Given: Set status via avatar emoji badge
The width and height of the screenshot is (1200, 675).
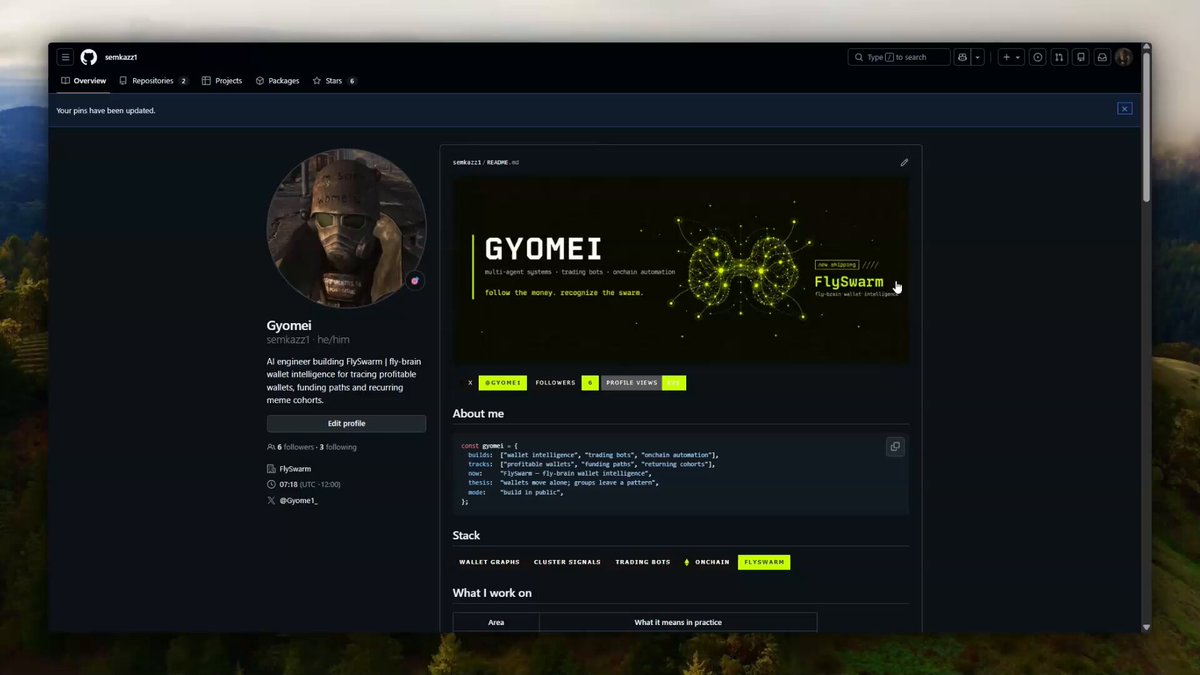Looking at the screenshot, I should point(415,281).
